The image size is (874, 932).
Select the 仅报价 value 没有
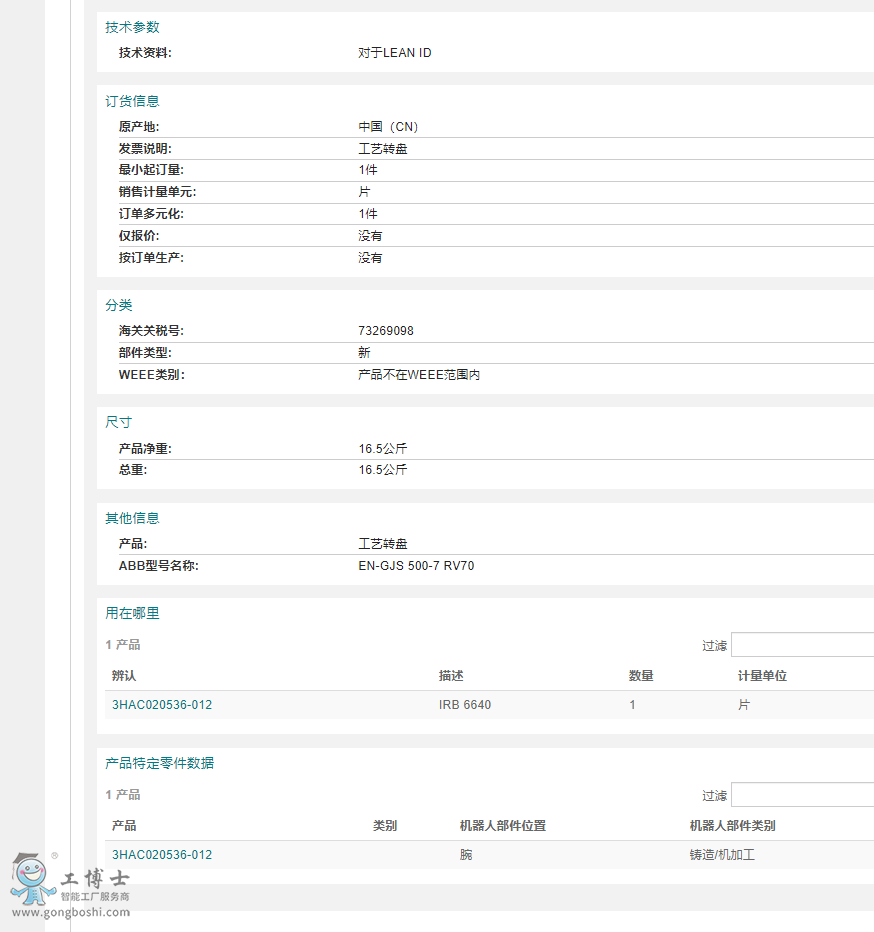click(370, 236)
